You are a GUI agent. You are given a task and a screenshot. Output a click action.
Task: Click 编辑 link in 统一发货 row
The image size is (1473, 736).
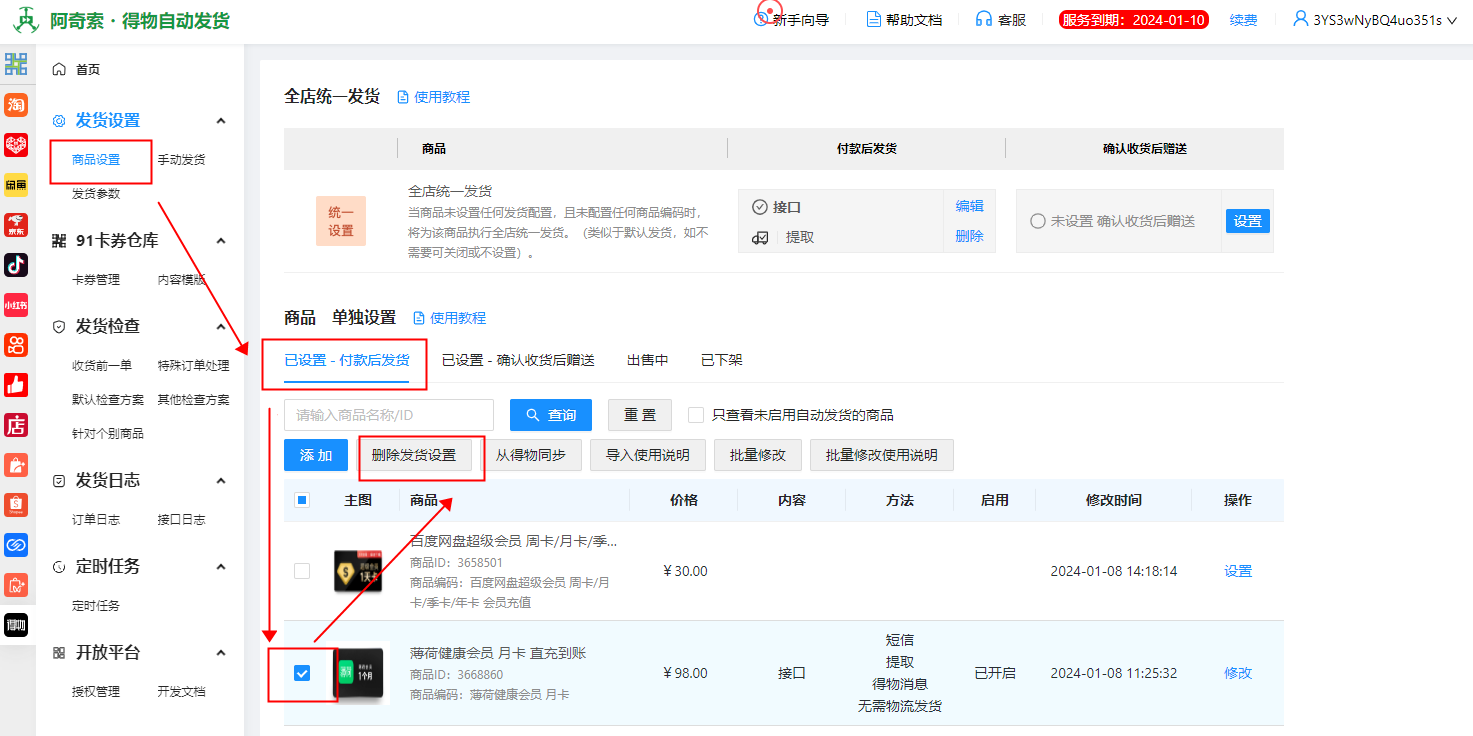(970, 206)
